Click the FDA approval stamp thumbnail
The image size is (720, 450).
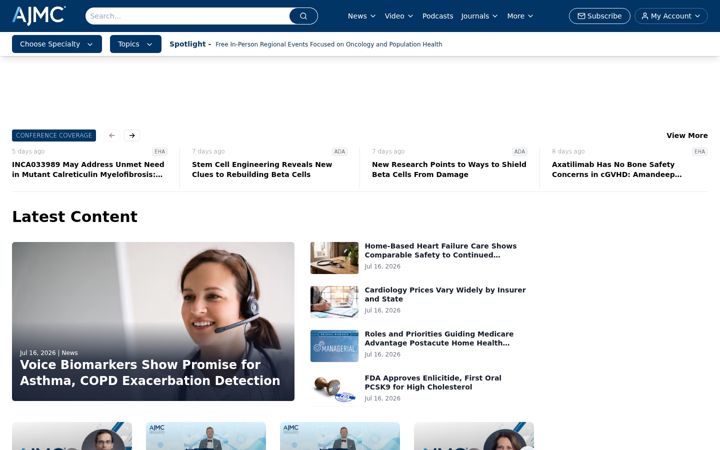[334, 390]
